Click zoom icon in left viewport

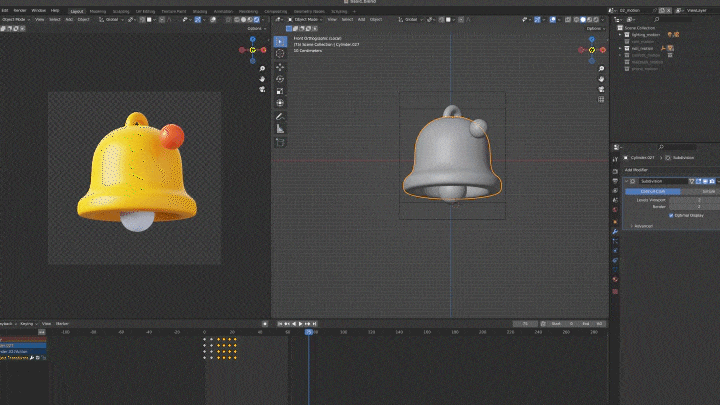click(262, 69)
